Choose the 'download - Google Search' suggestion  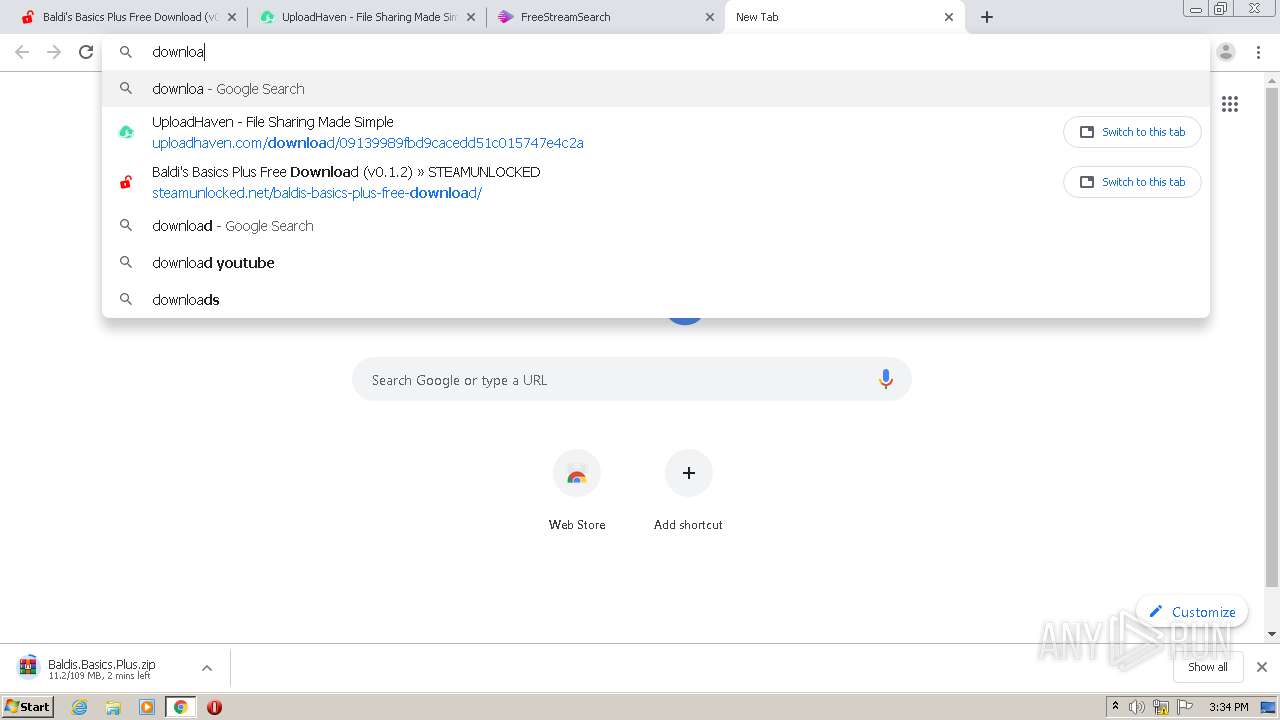tap(655, 226)
